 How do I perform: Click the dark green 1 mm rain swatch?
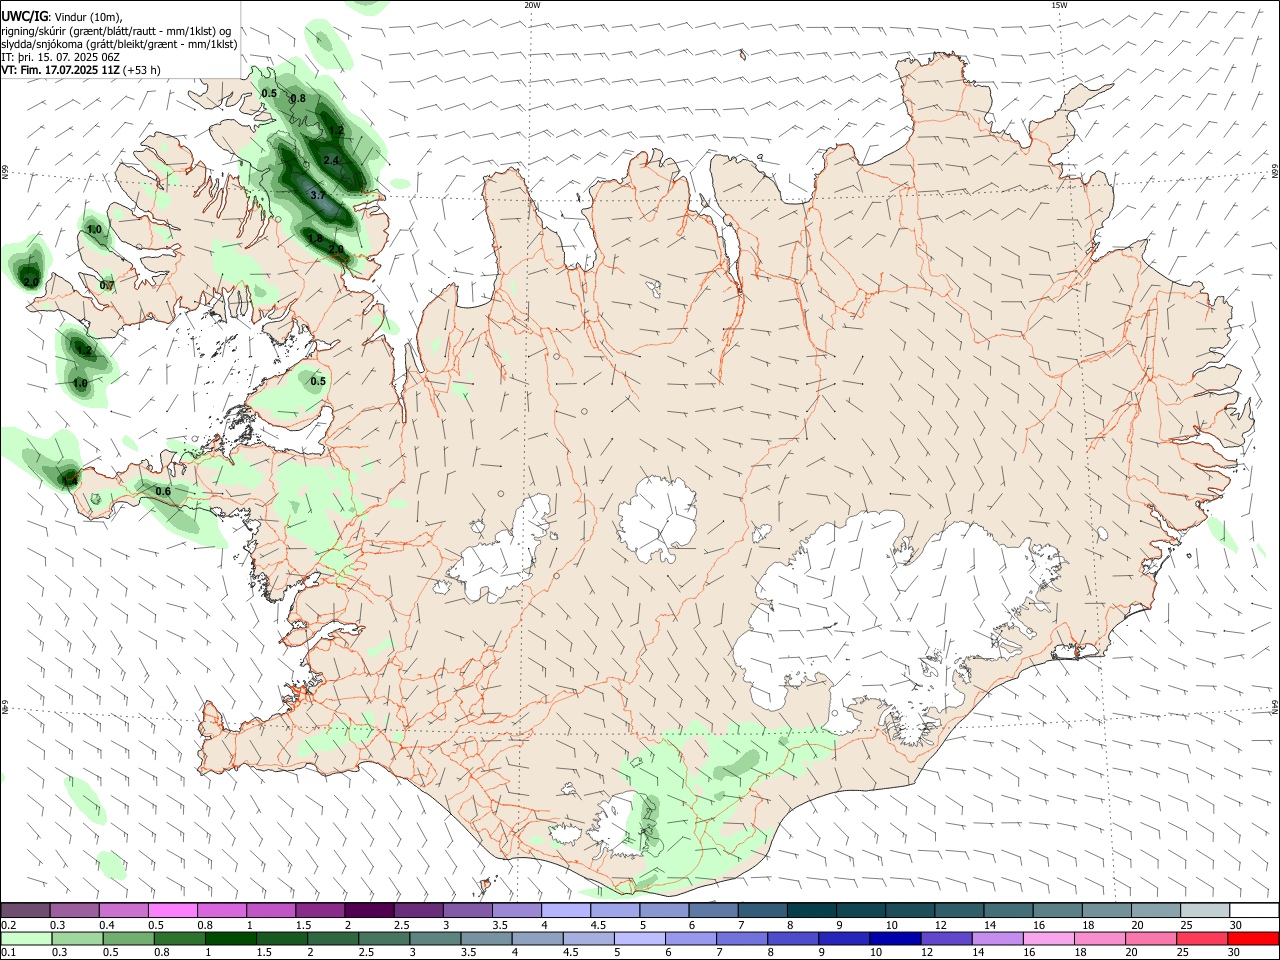coord(230,938)
